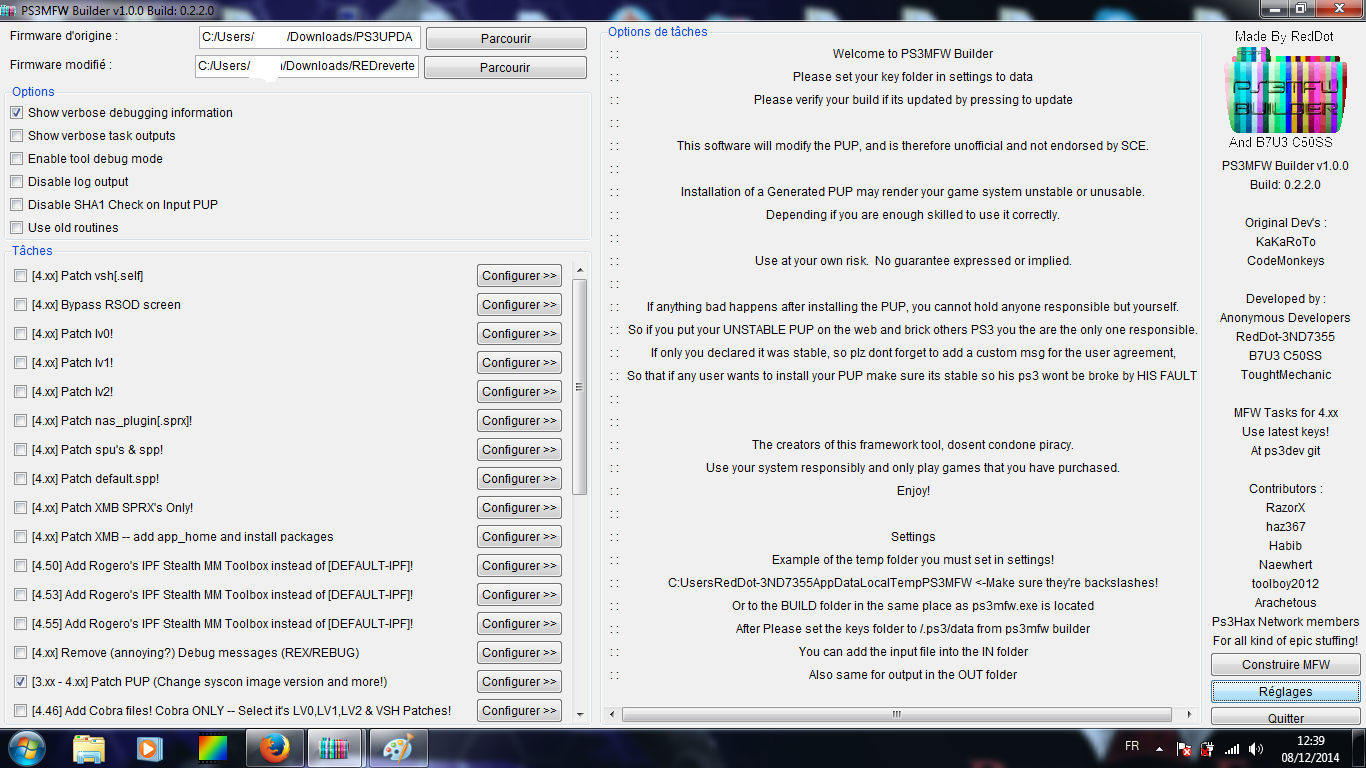Select the [4.xx] Patch vsh[.self] task
Image resolution: width=1366 pixels, height=768 pixels.
[21, 276]
